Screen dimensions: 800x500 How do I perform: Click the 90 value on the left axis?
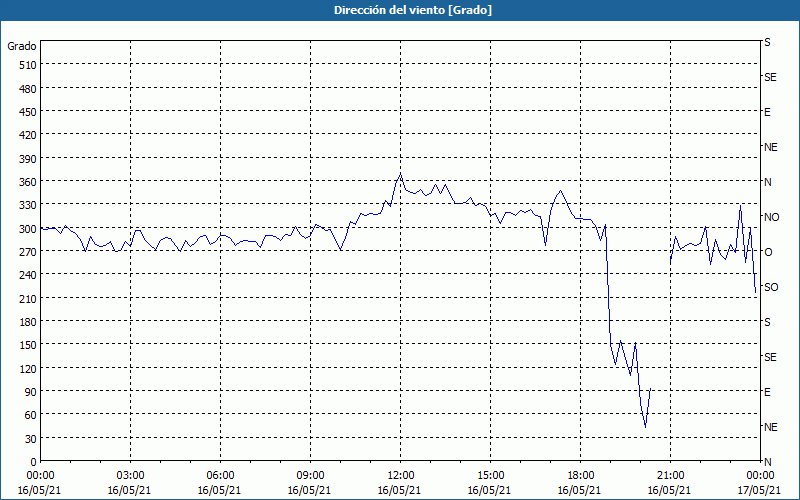click(x=30, y=392)
